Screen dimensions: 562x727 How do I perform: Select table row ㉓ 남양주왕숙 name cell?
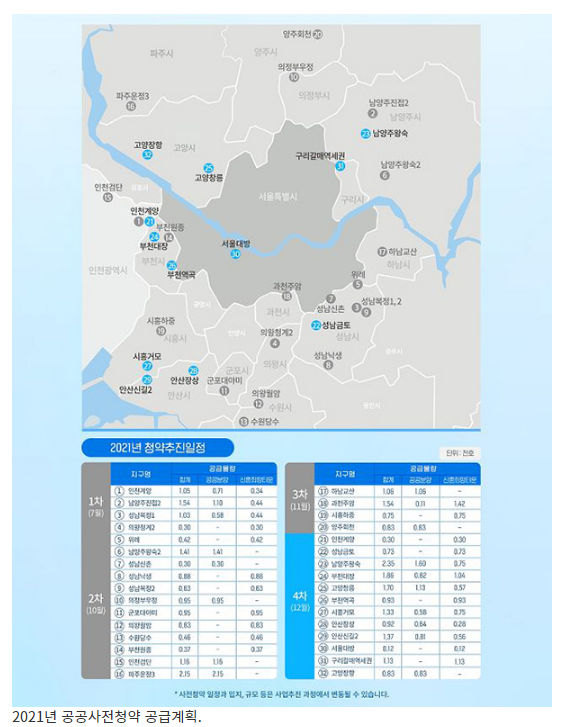coord(345,564)
